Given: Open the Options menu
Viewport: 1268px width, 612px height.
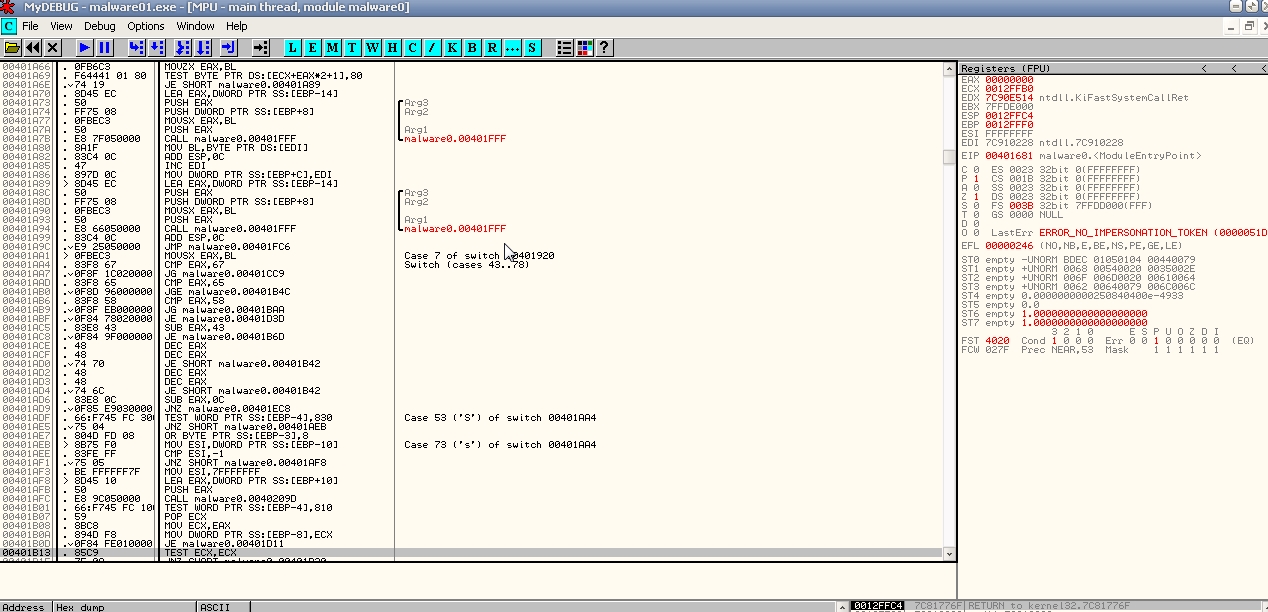Looking at the screenshot, I should (146, 26).
